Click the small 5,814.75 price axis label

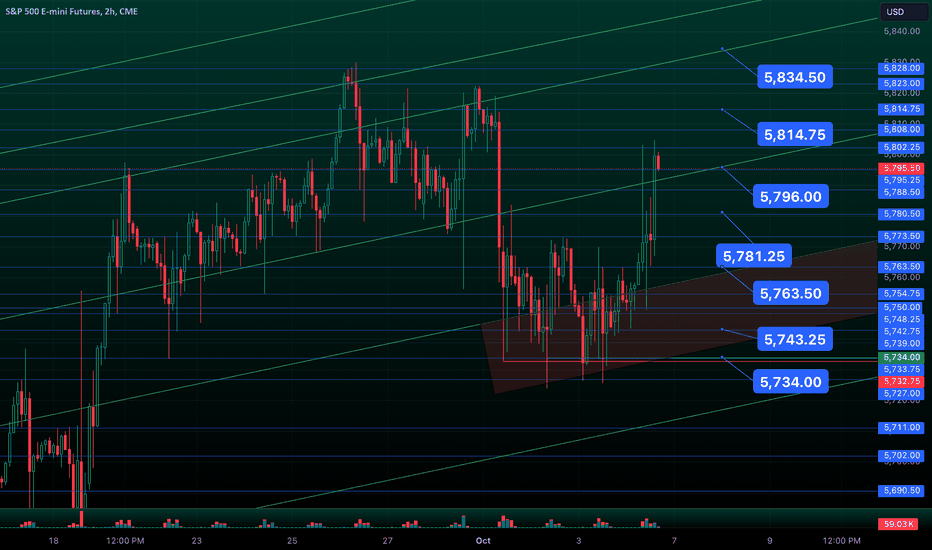coord(901,109)
